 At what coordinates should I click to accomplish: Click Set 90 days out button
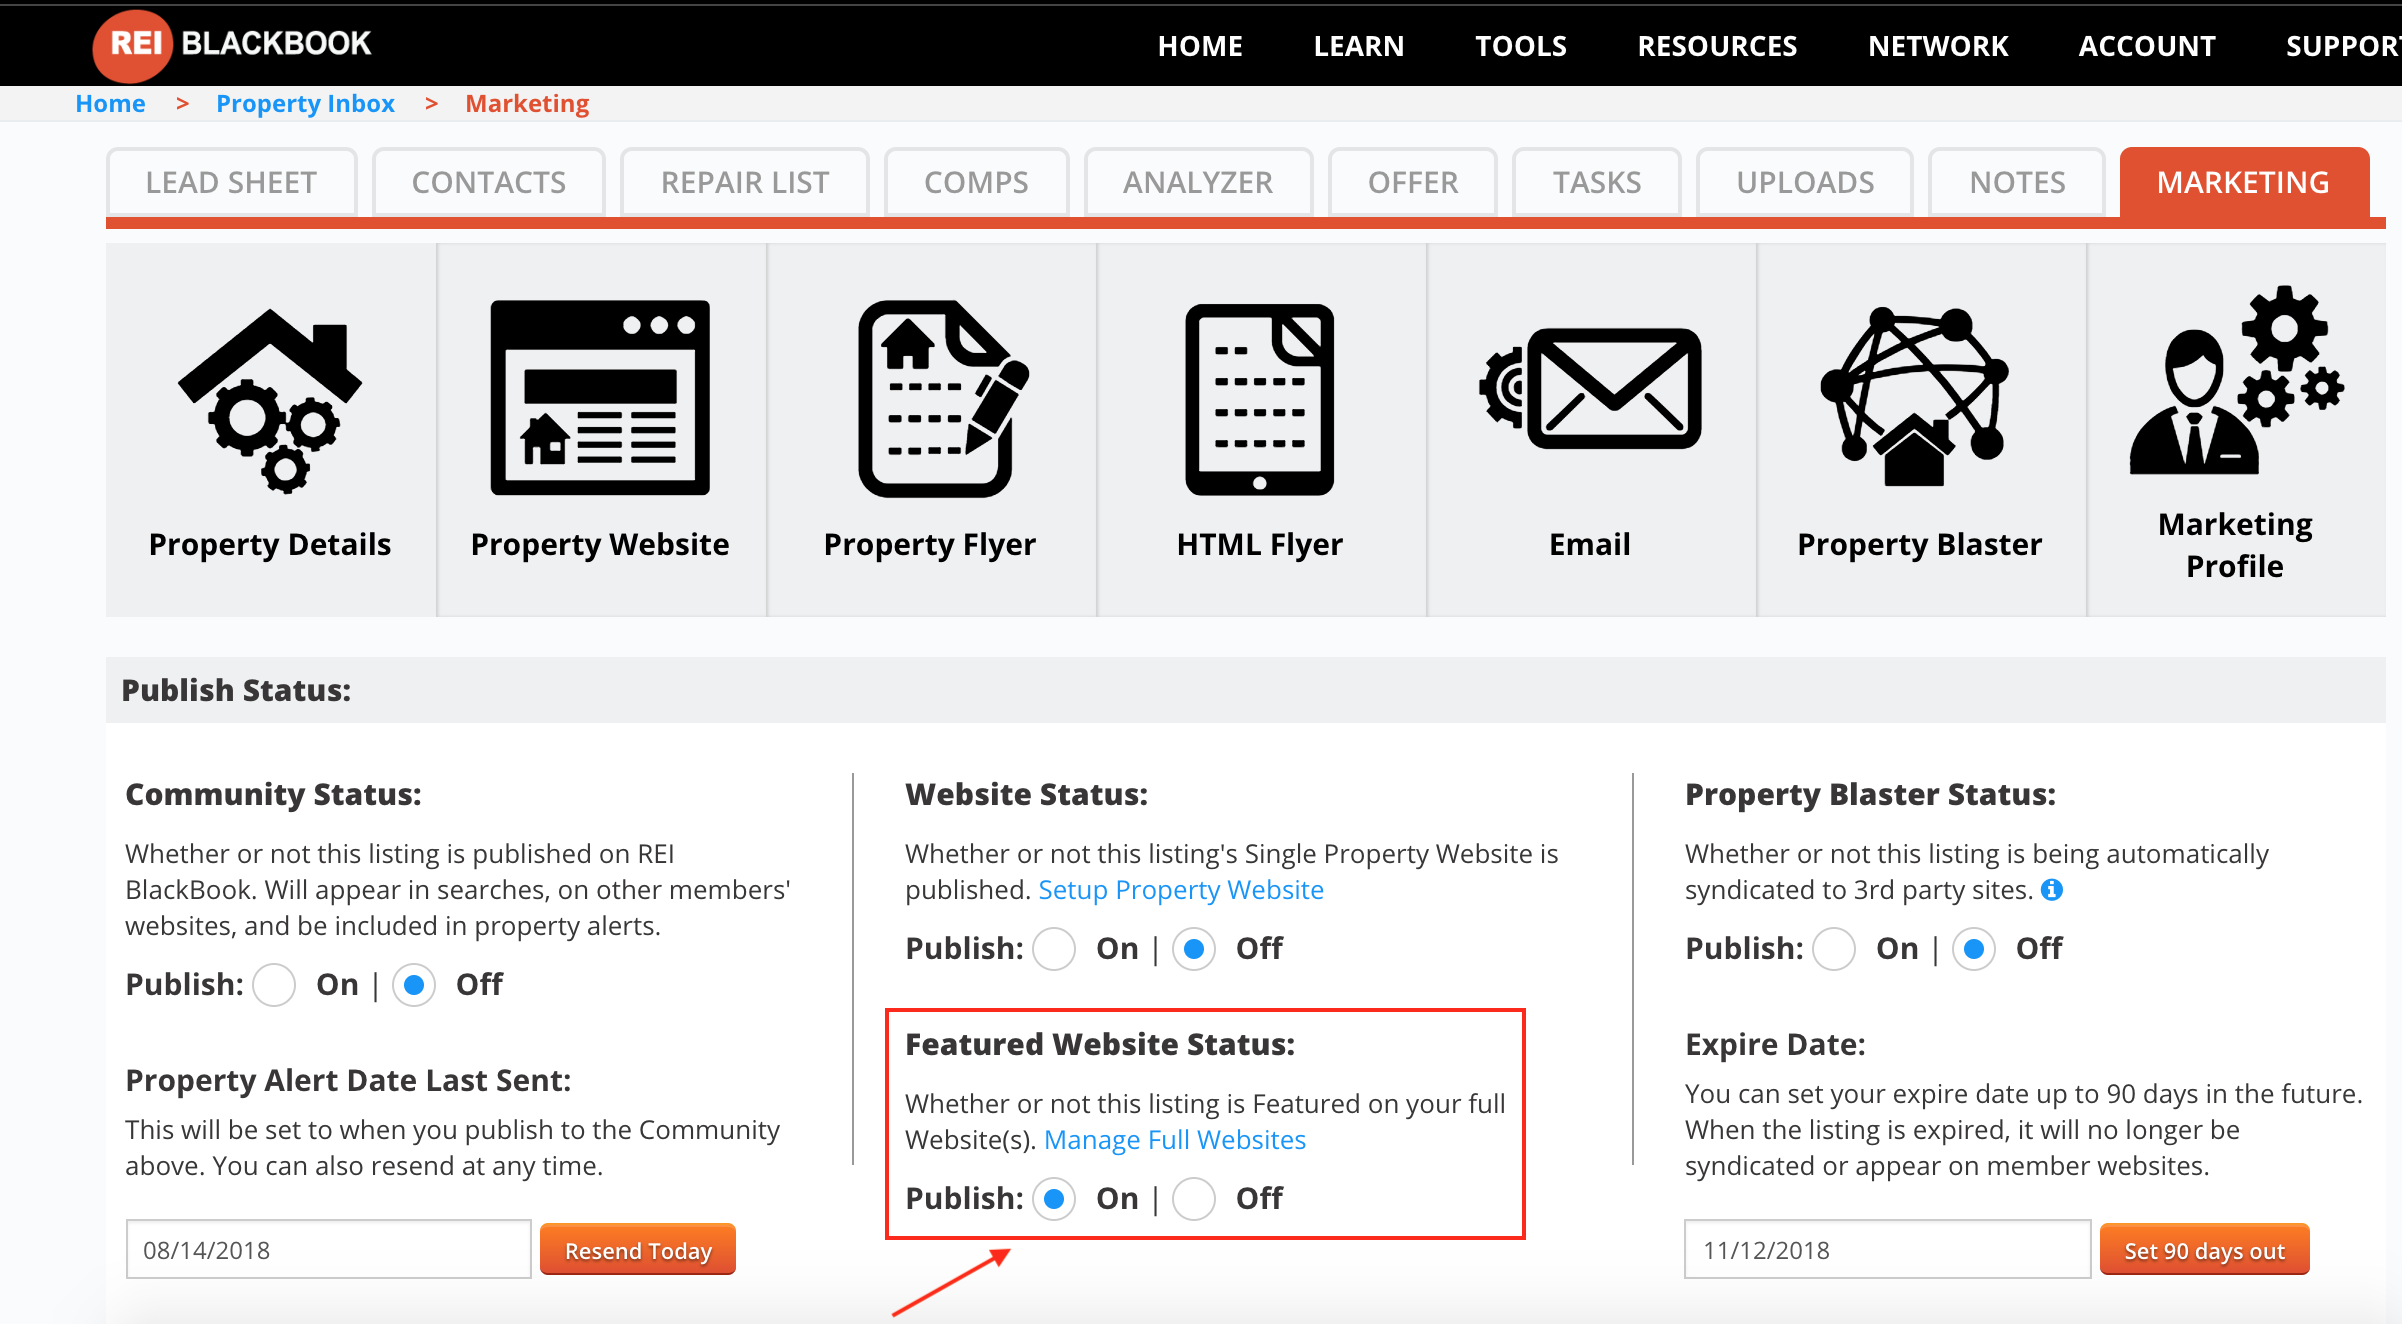[2204, 1250]
